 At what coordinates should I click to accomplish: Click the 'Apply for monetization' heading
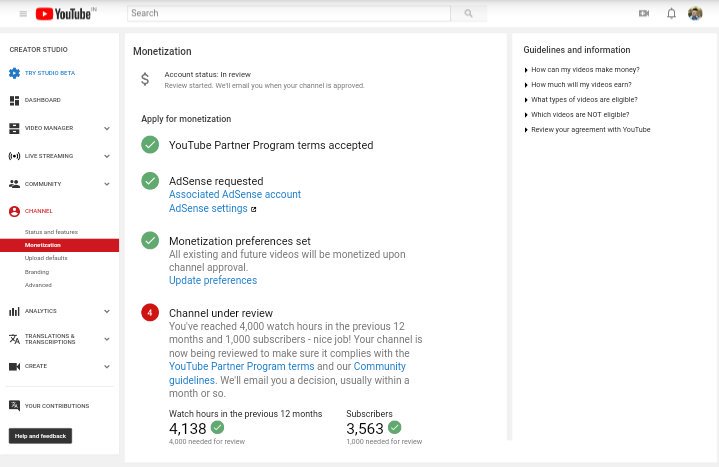click(x=186, y=119)
